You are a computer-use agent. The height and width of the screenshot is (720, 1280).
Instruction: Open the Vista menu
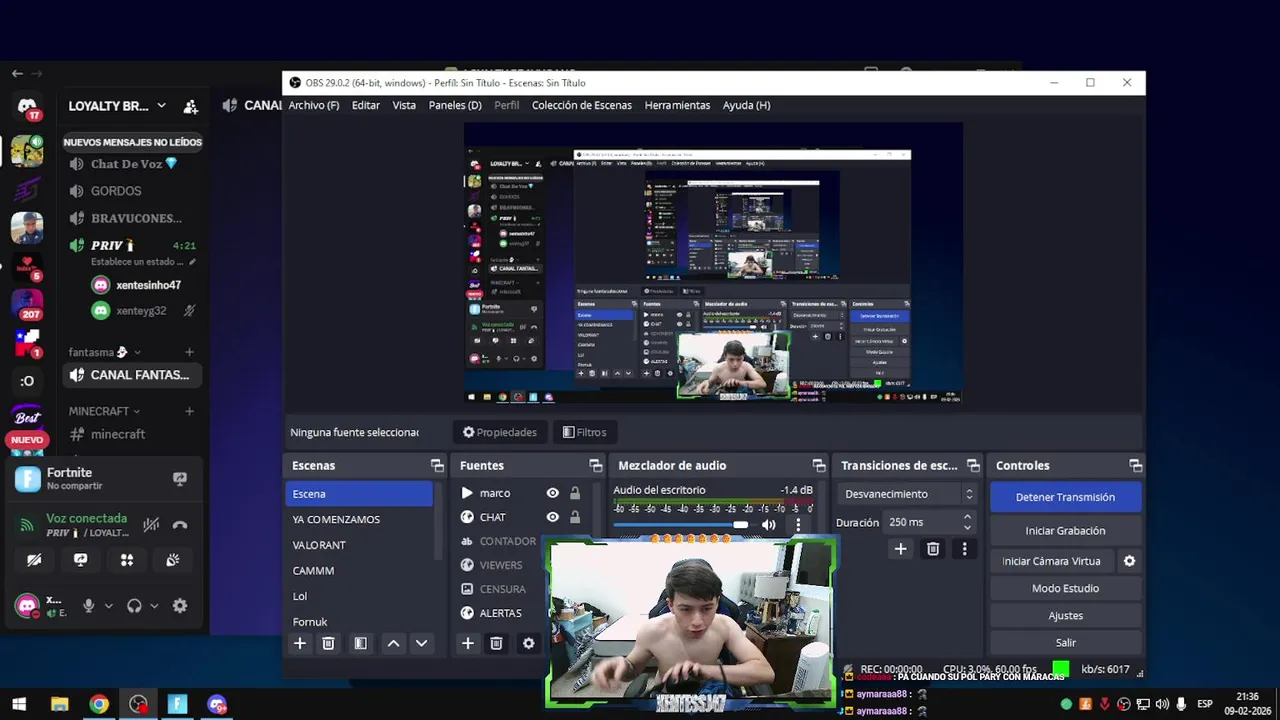pos(404,105)
